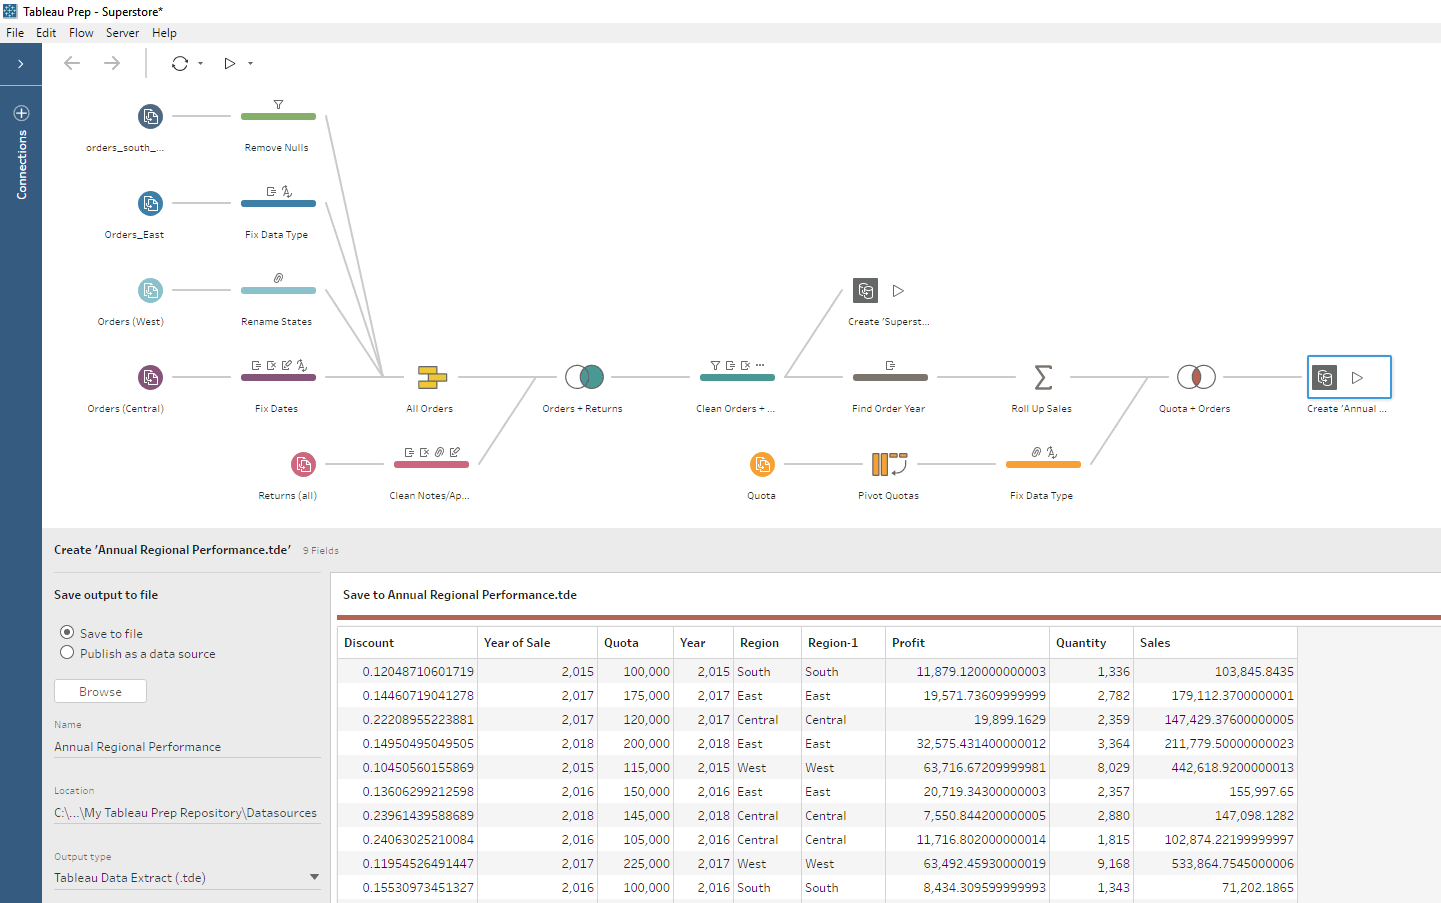Select the Quota + Orders join step
Image resolution: width=1441 pixels, height=903 pixels.
(1194, 377)
